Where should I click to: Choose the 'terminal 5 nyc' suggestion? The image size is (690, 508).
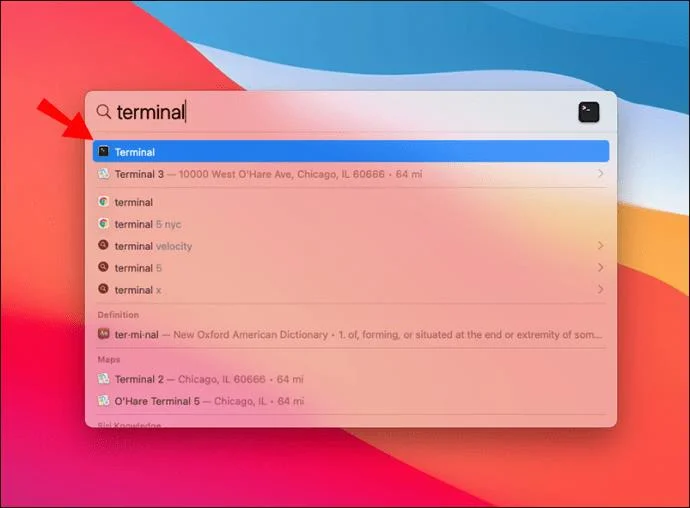tap(351, 224)
